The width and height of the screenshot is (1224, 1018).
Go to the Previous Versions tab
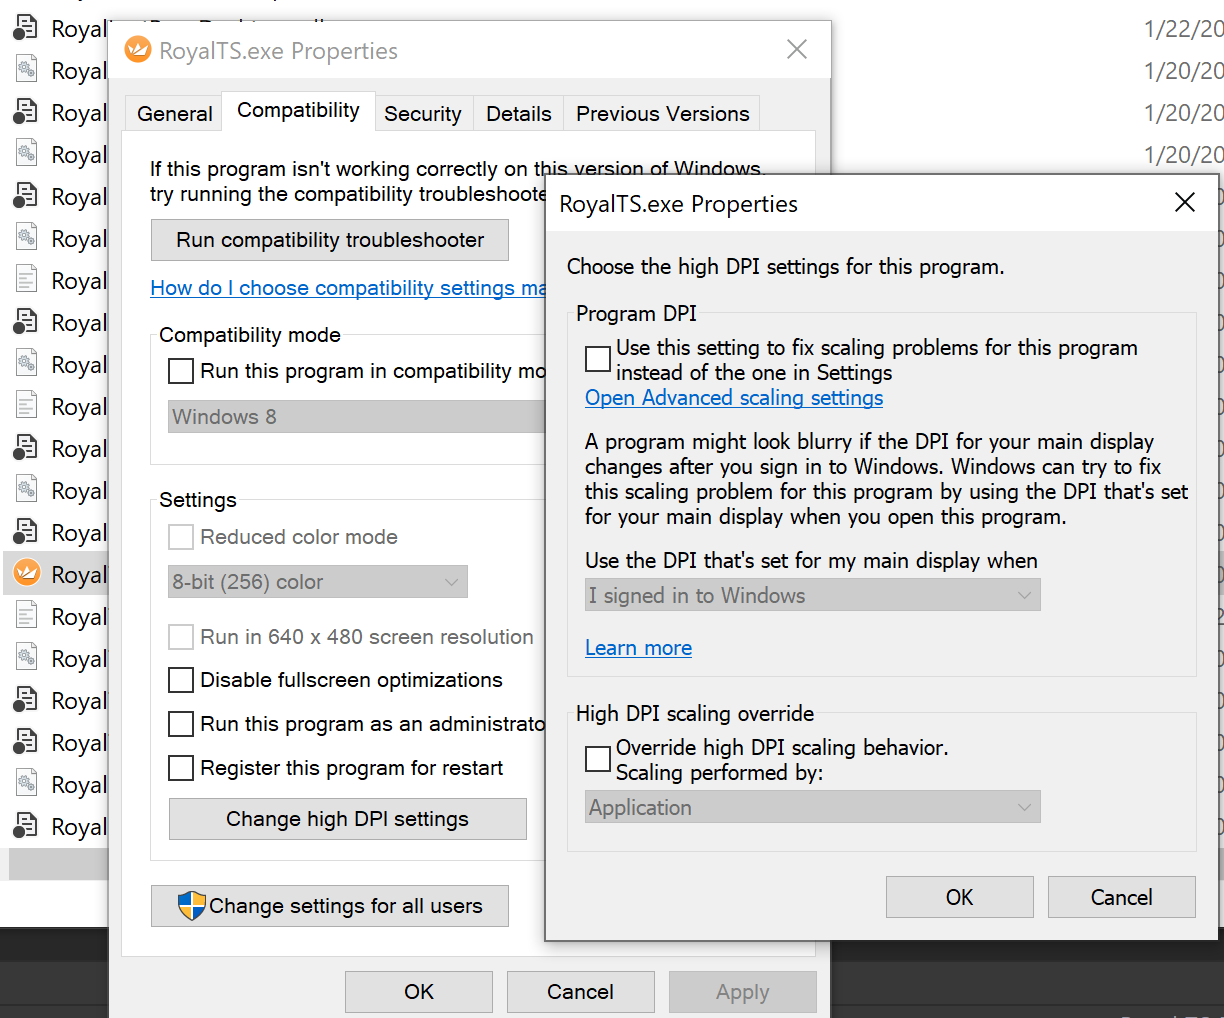coord(662,114)
